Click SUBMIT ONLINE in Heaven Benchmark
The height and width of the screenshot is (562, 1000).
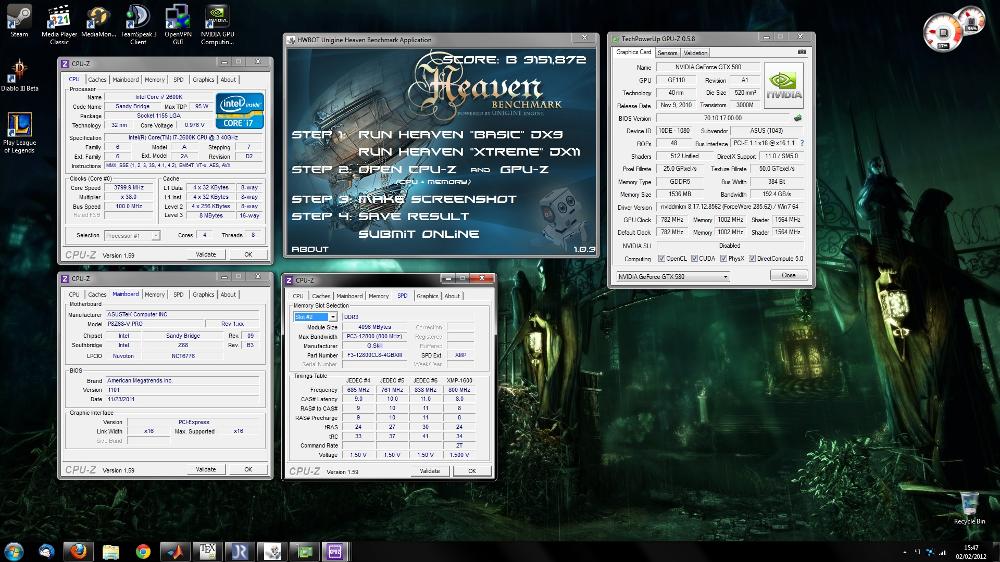pos(418,234)
